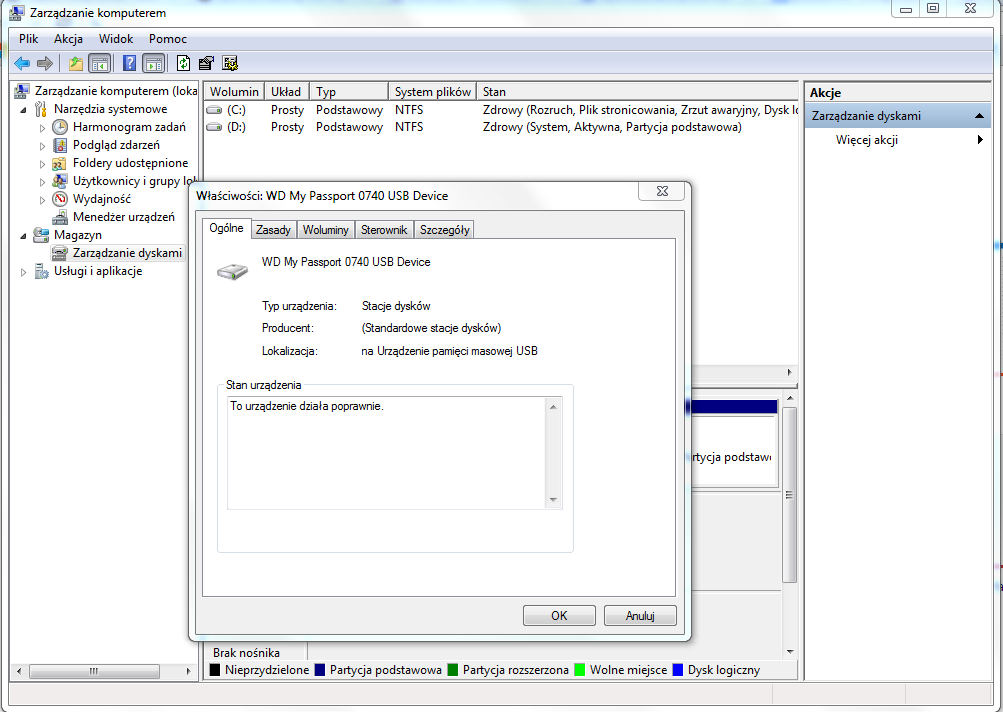This screenshot has height=712, width=1003.
Task: Click Usługi i aplikacje tree node
Action: coord(98,271)
